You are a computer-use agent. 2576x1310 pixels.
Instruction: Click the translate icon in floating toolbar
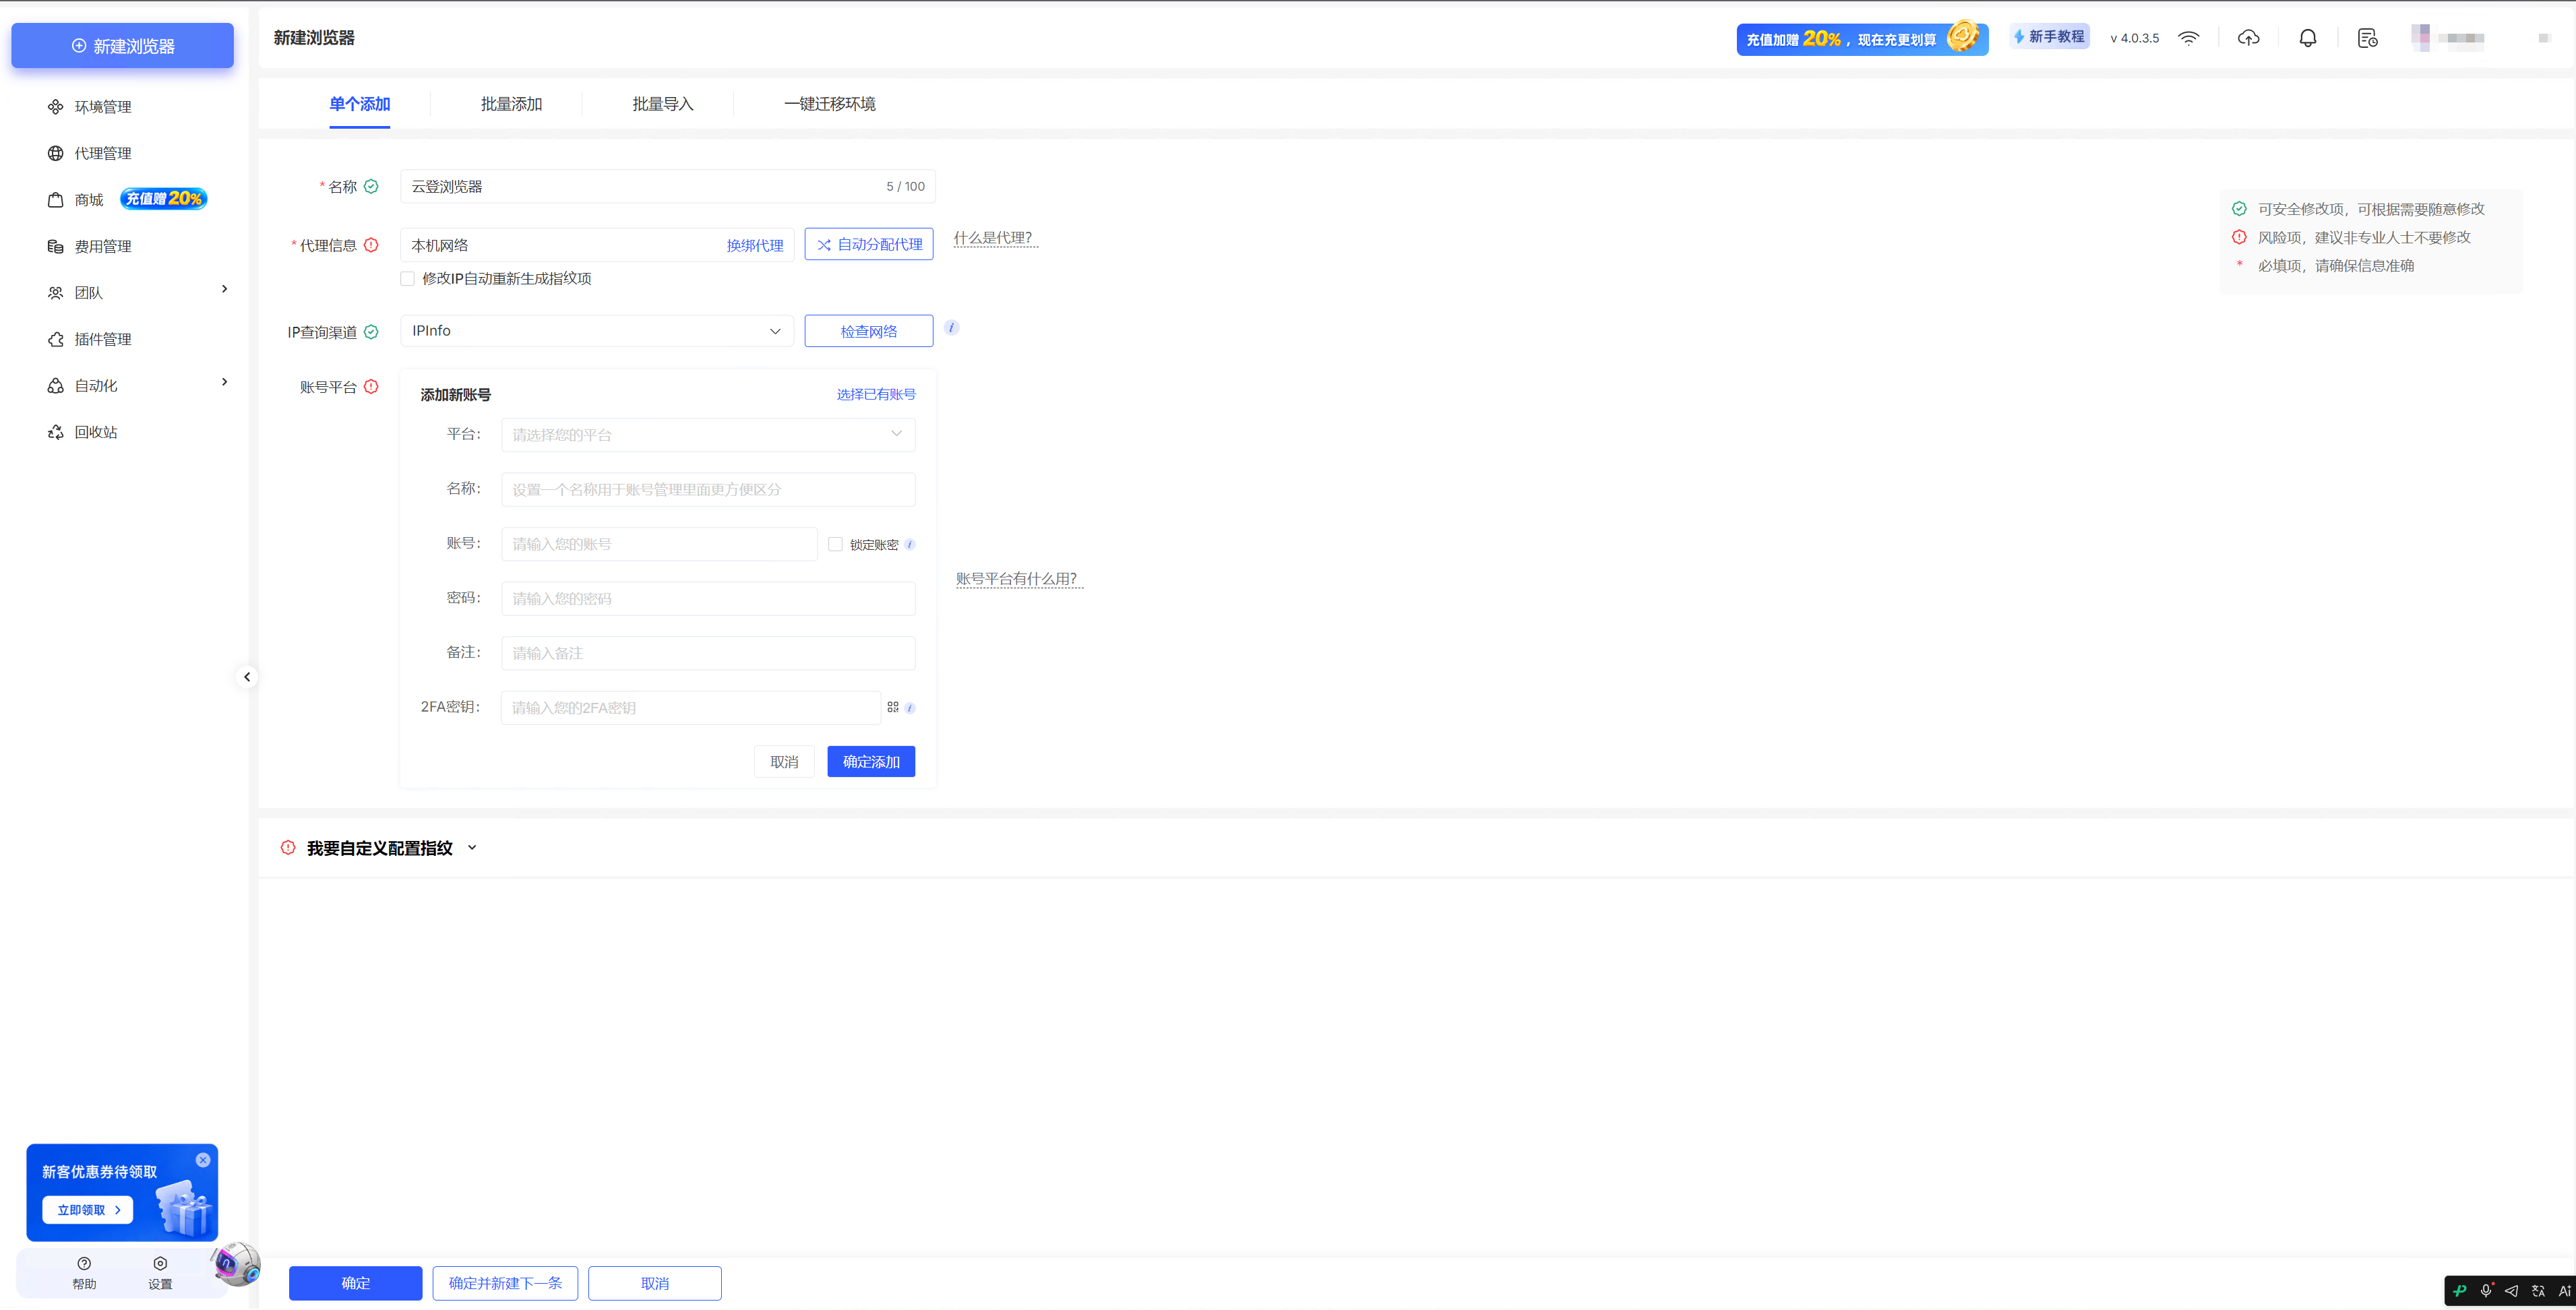tap(2537, 1291)
